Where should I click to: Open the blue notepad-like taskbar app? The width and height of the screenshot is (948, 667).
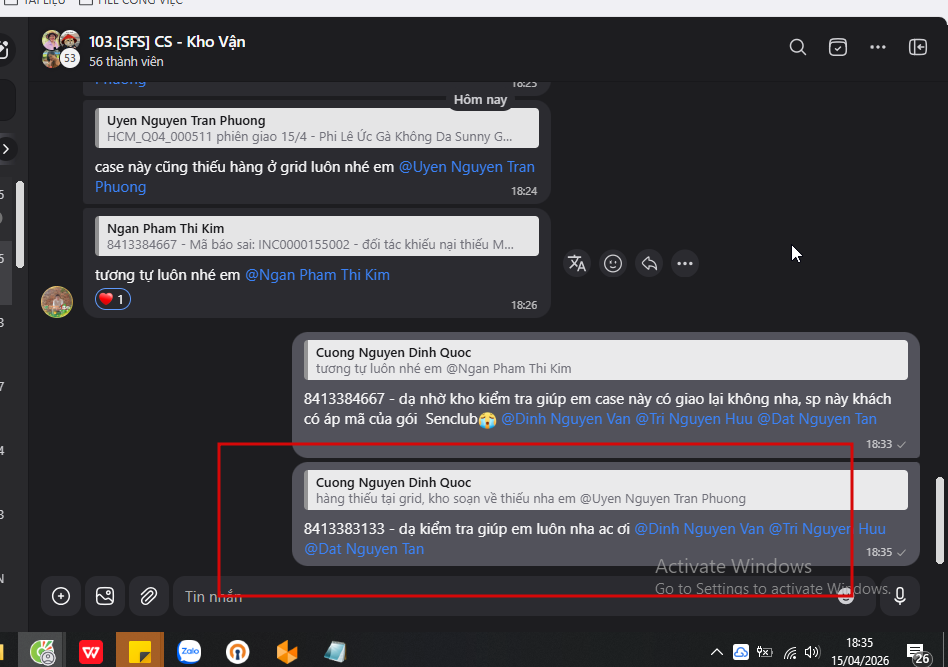[335, 652]
